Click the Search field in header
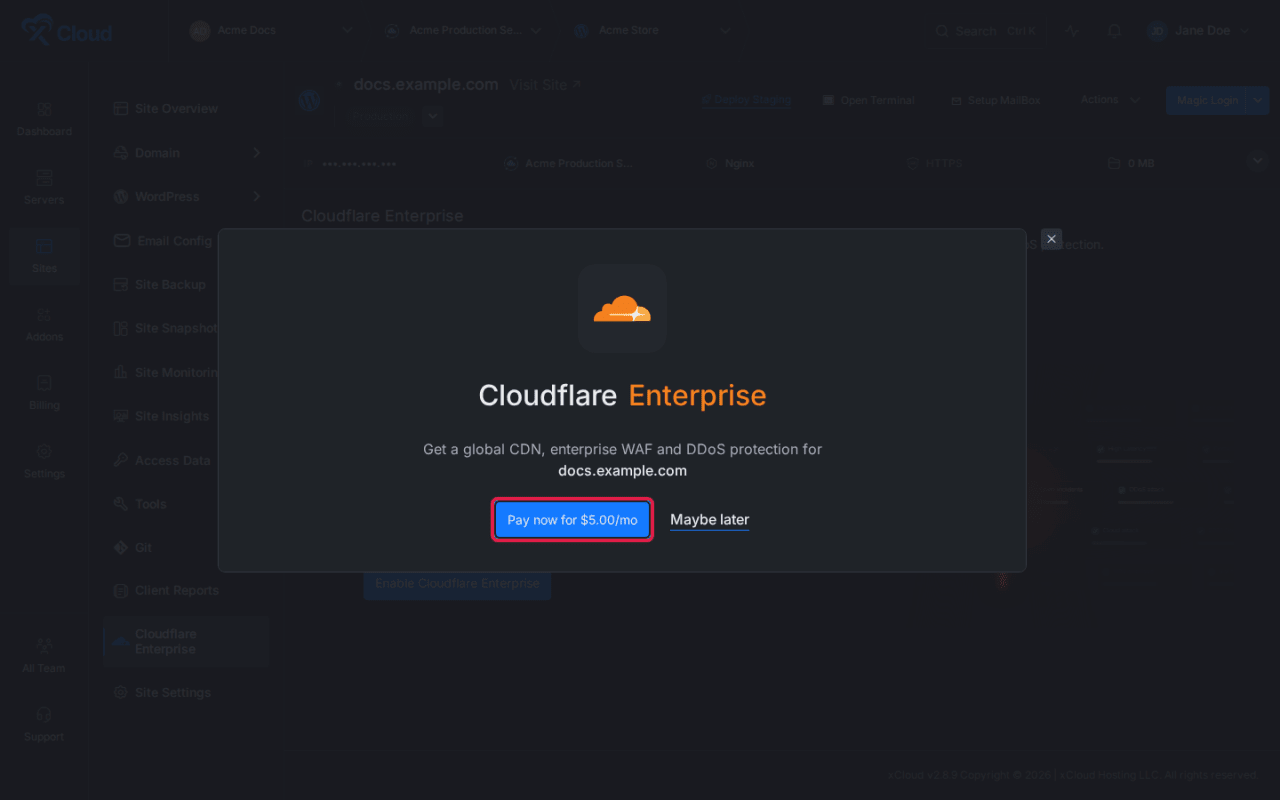Screen dimensions: 1280x800 (x=987, y=31)
